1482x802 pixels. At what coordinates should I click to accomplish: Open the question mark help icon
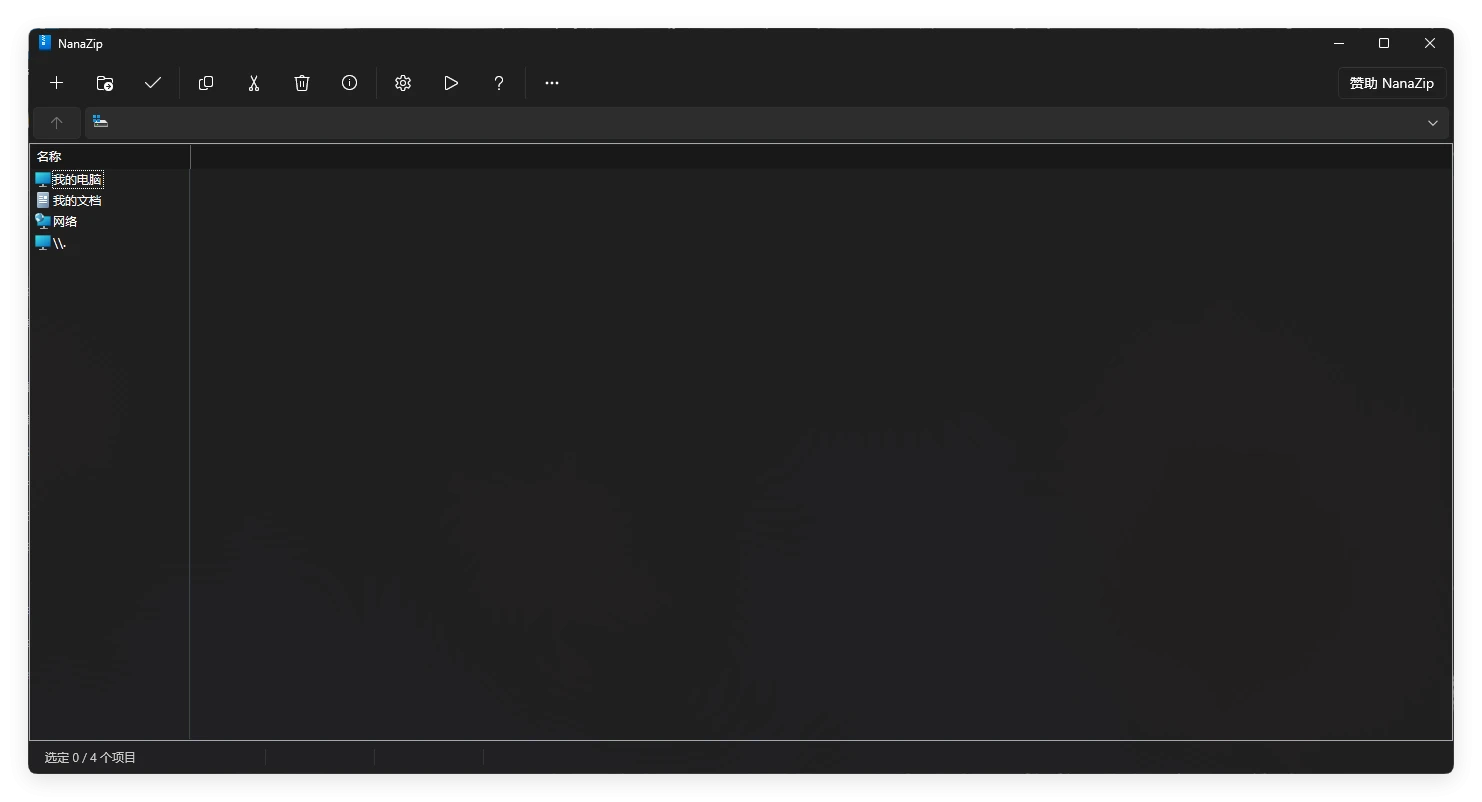click(x=499, y=83)
